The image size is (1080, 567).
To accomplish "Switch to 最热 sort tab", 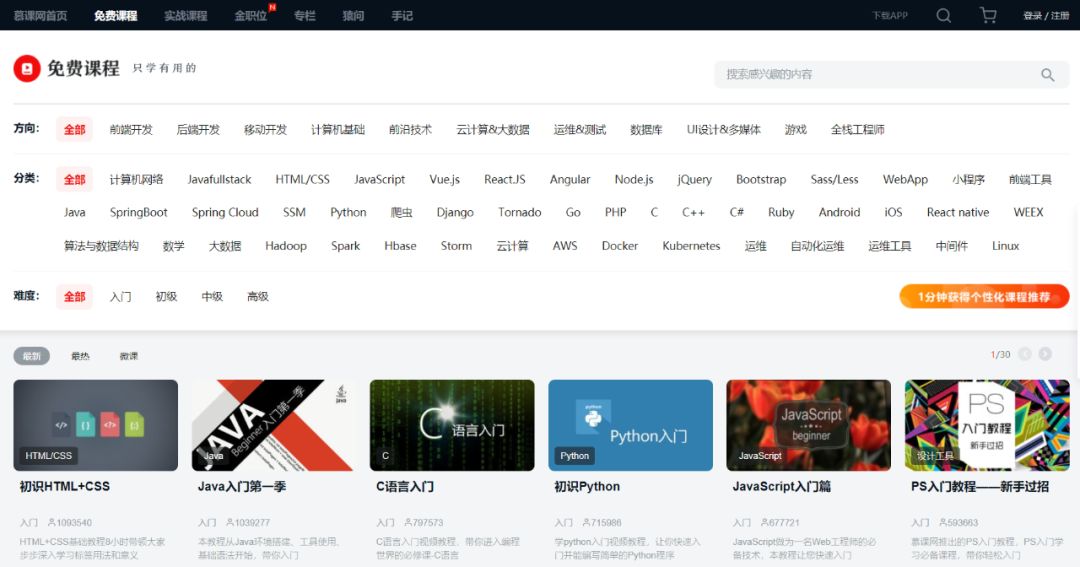I will pos(81,355).
